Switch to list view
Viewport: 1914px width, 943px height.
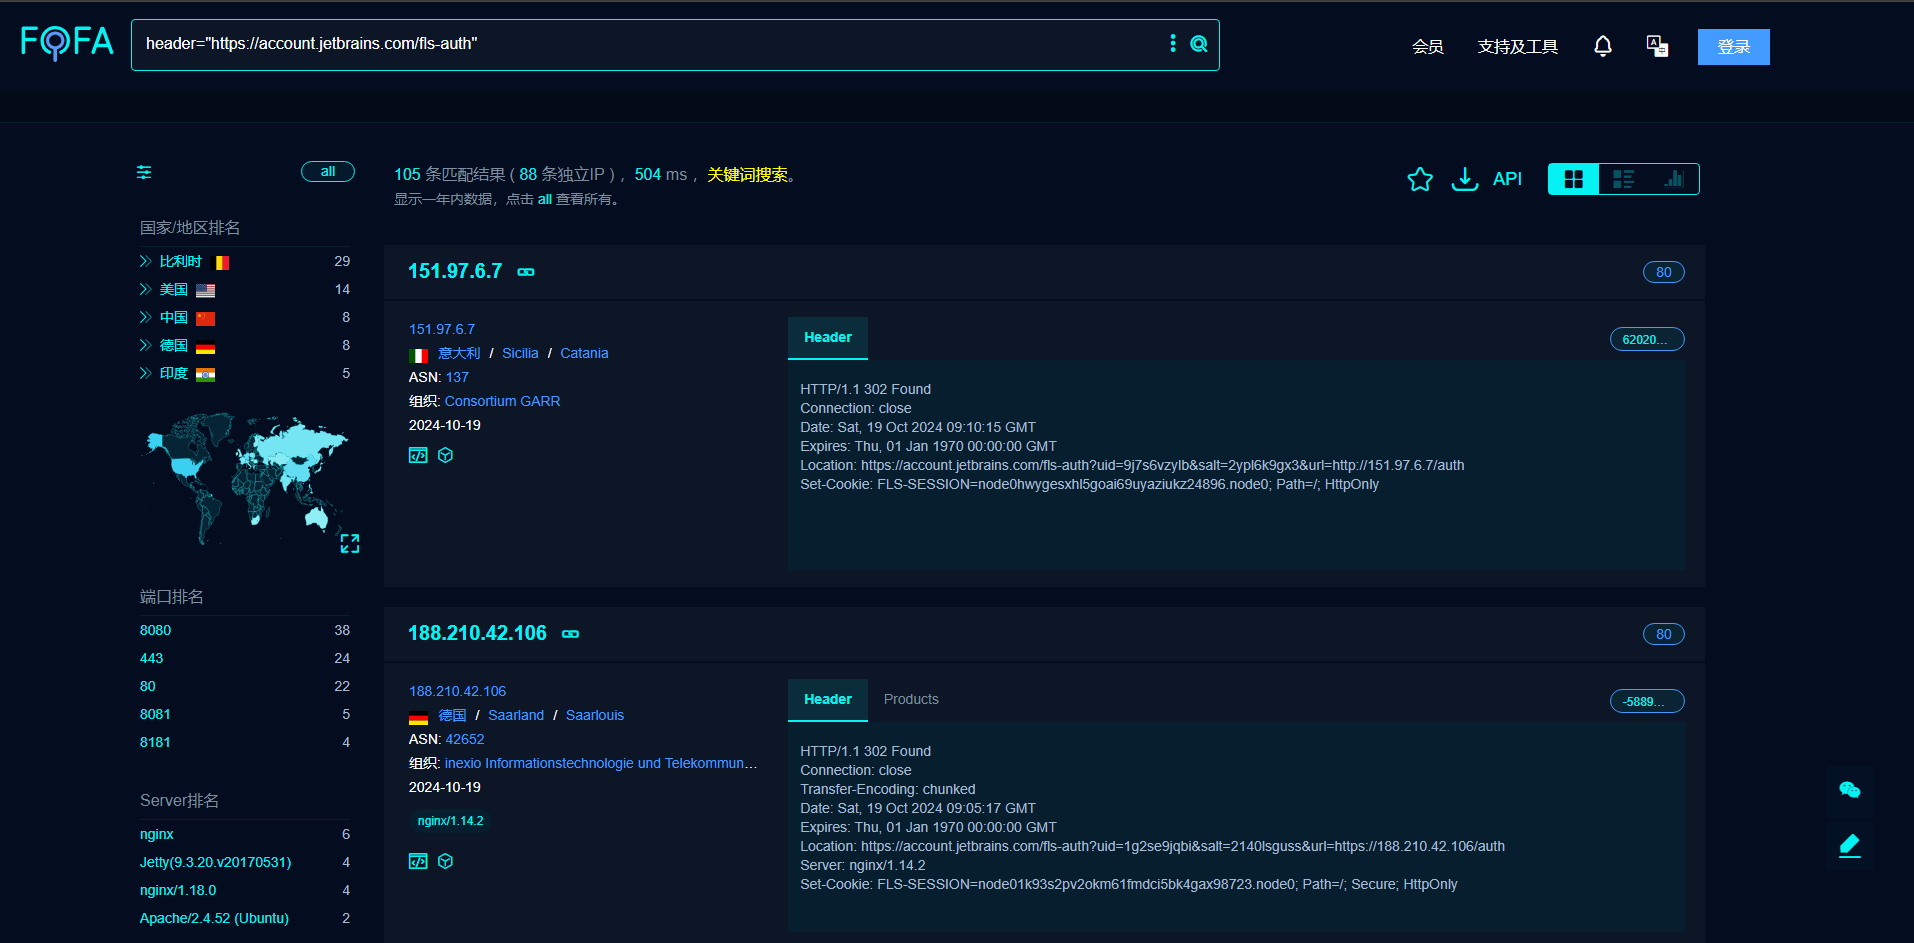point(1624,179)
